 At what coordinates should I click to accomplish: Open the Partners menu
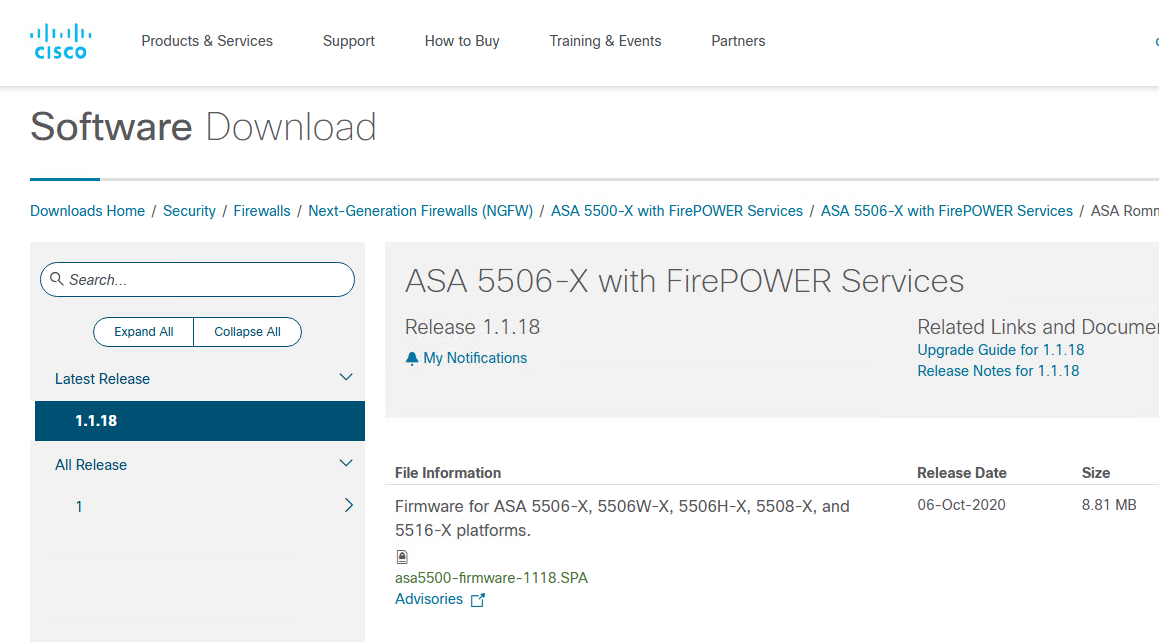click(x=738, y=41)
